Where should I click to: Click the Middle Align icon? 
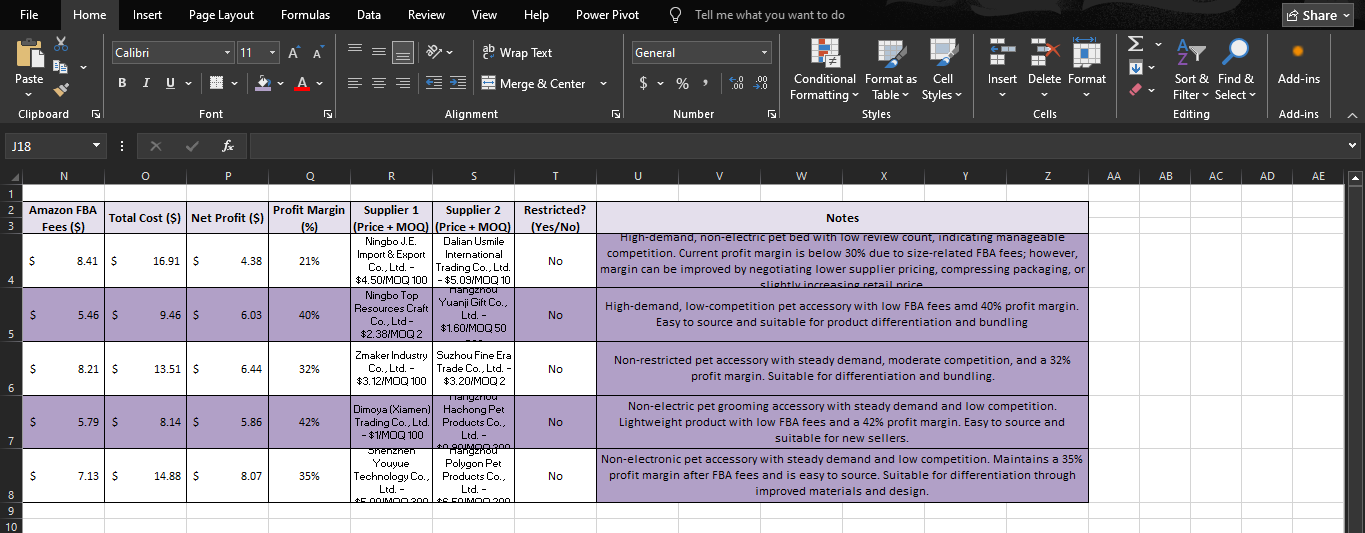tap(378, 53)
